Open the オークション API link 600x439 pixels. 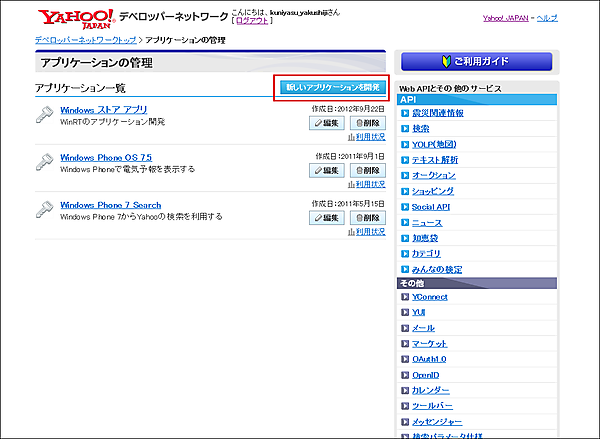point(434,176)
